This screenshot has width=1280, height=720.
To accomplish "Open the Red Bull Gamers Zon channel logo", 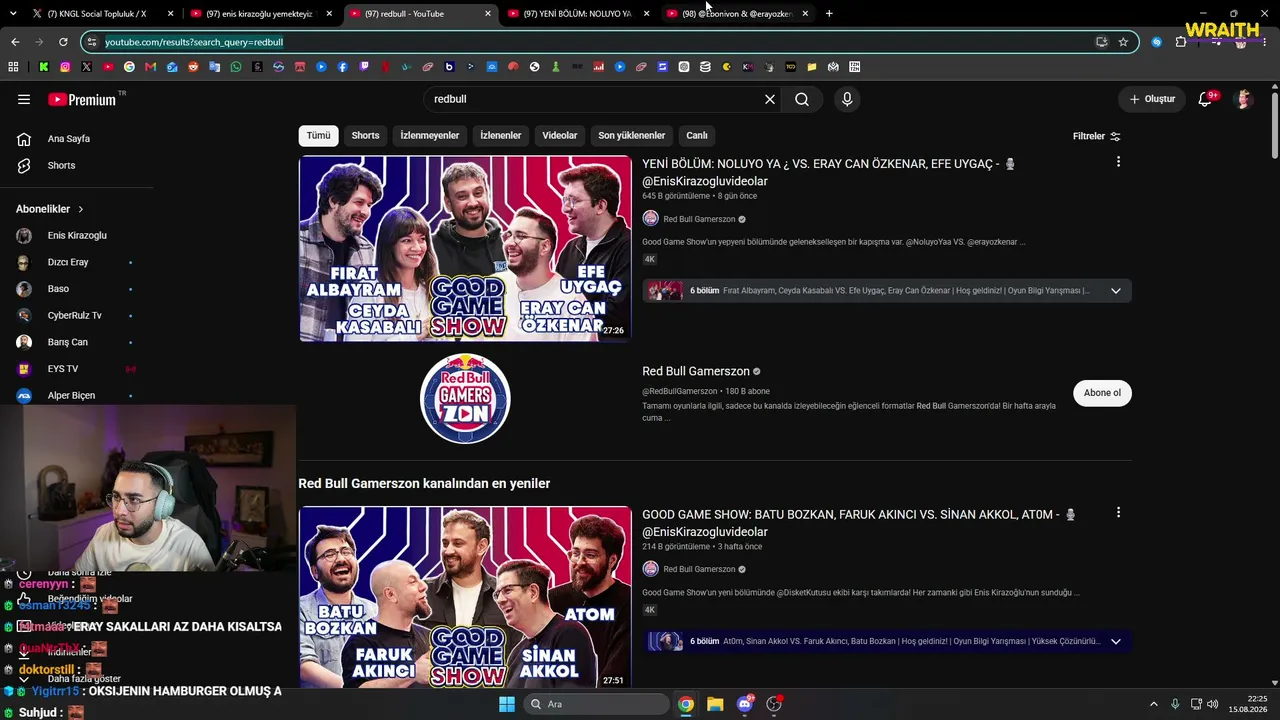I will [465, 398].
